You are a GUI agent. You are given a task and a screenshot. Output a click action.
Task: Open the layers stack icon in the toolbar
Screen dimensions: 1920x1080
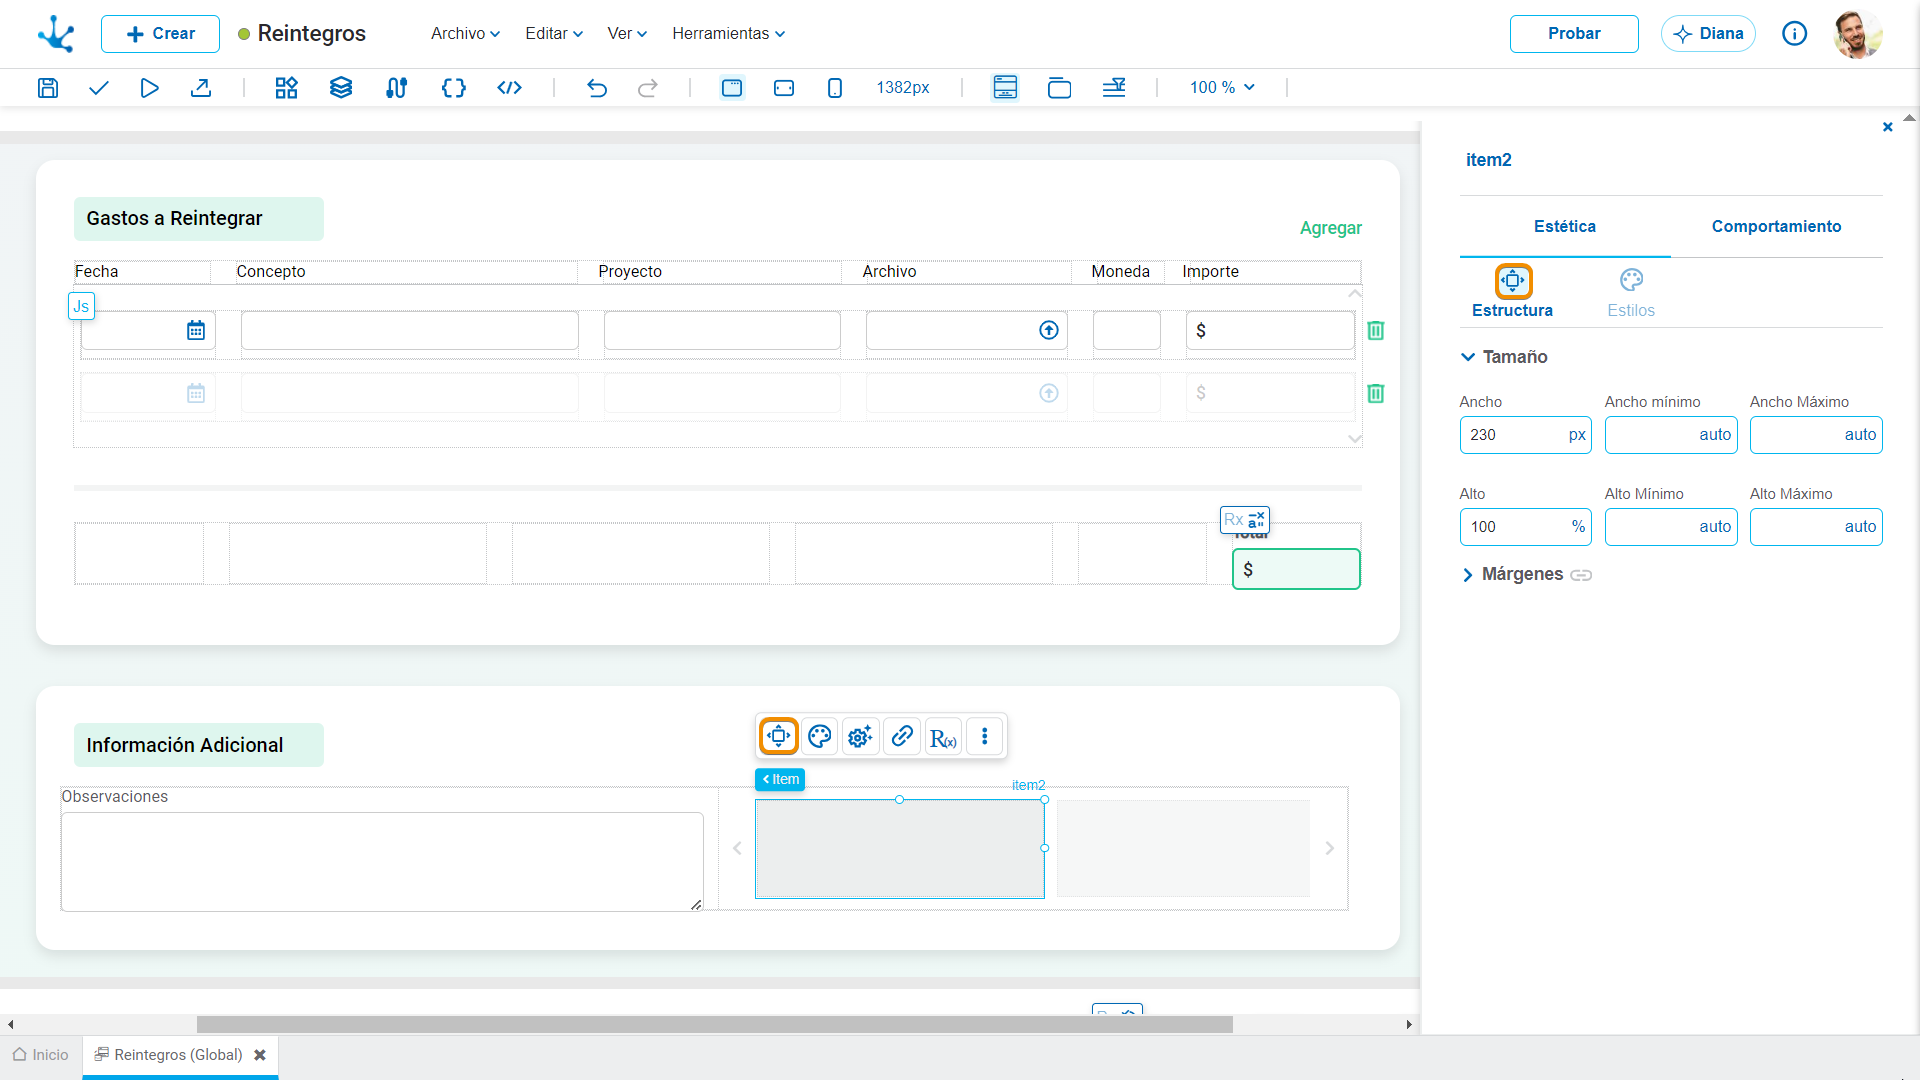pos(341,88)
